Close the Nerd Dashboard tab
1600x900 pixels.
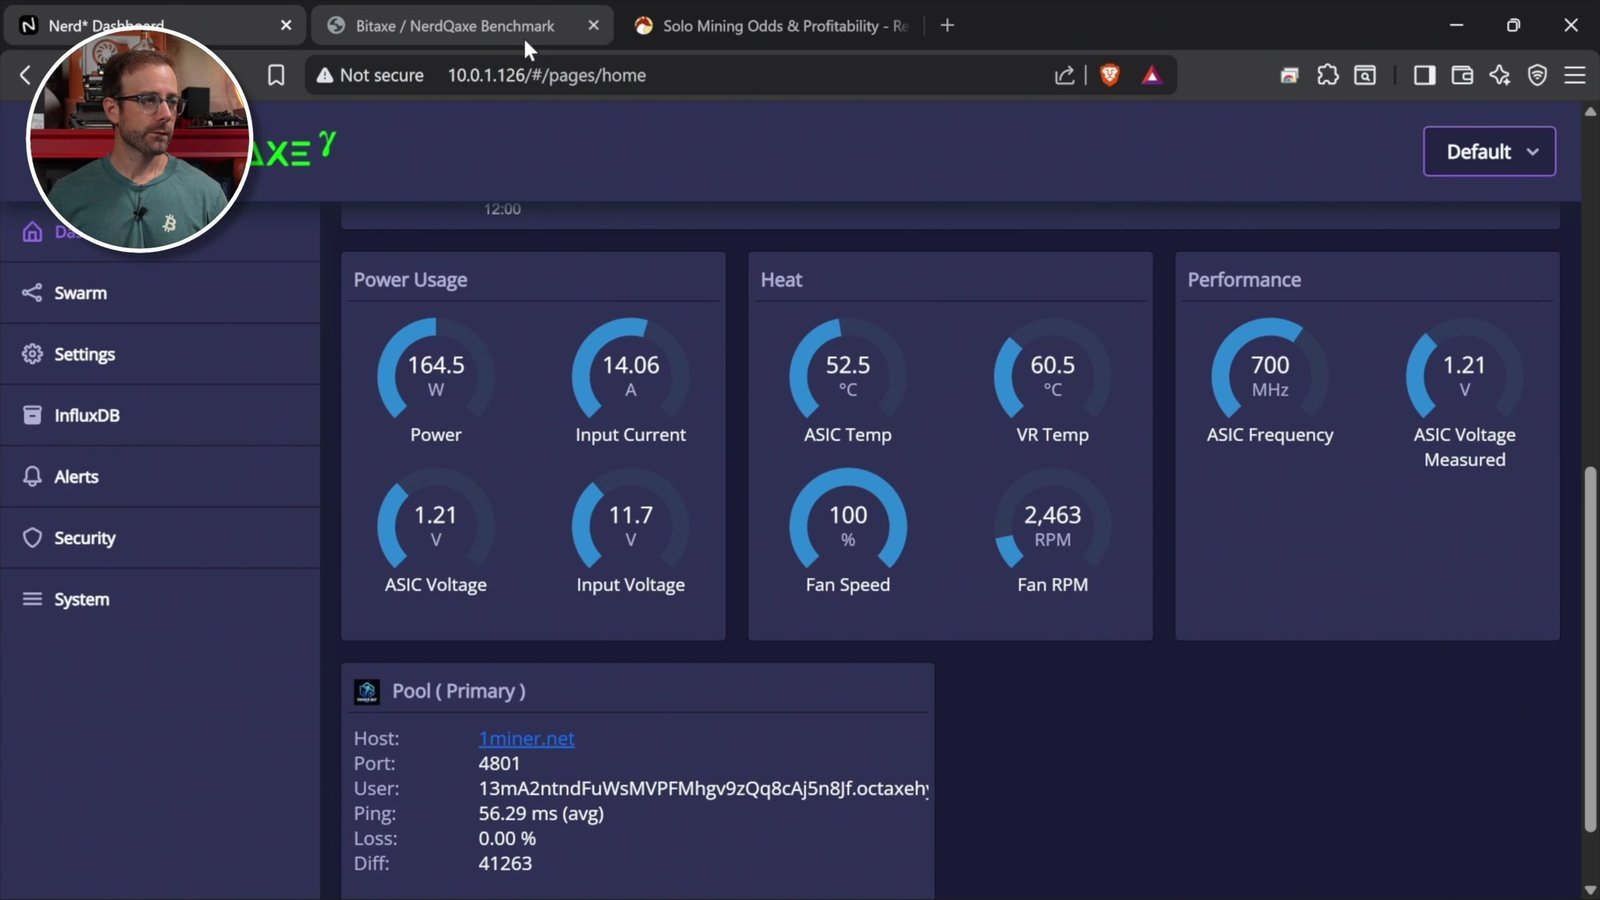286,26
